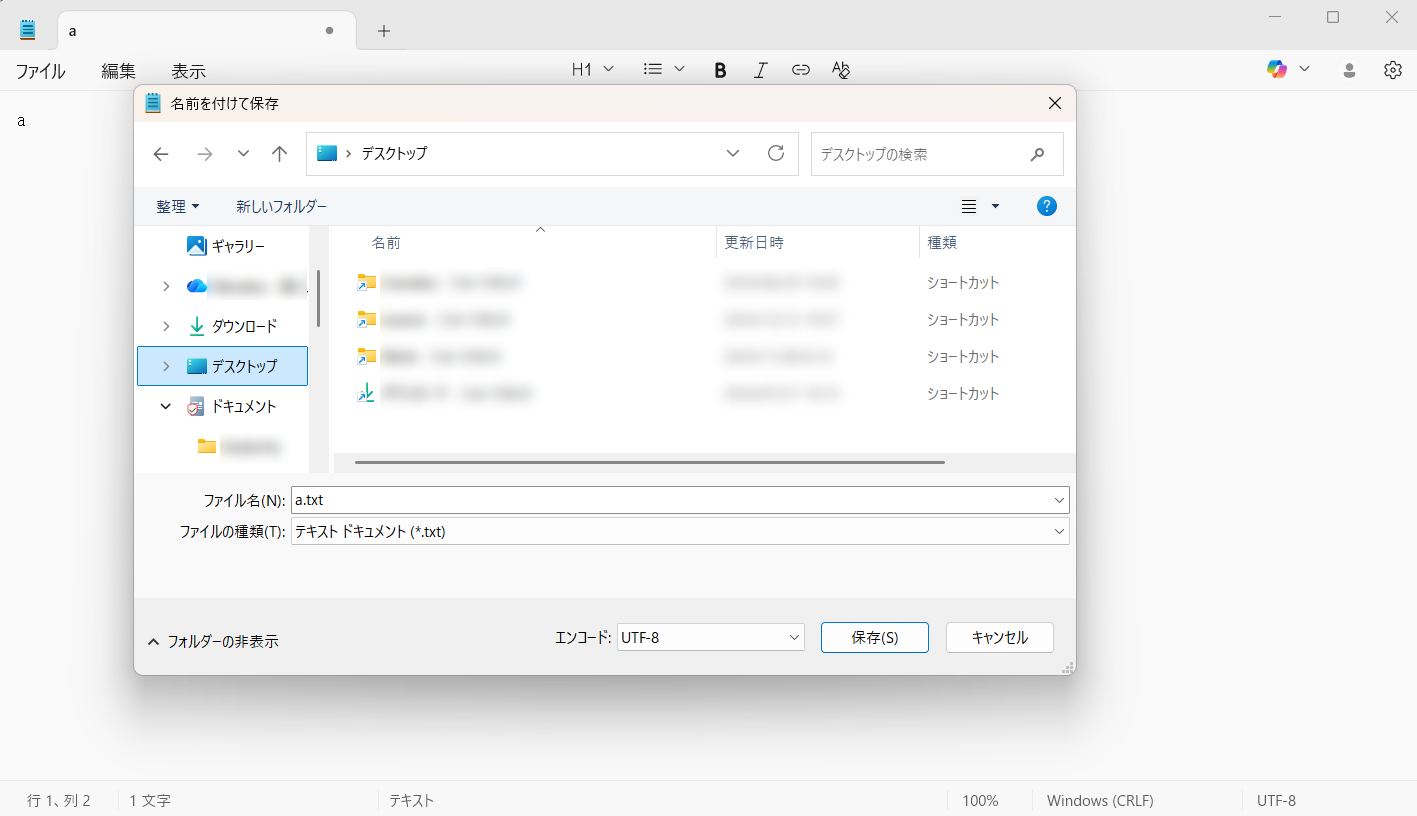Toggle bold formatting in Notepad toolbar

[x=720, y=69]
